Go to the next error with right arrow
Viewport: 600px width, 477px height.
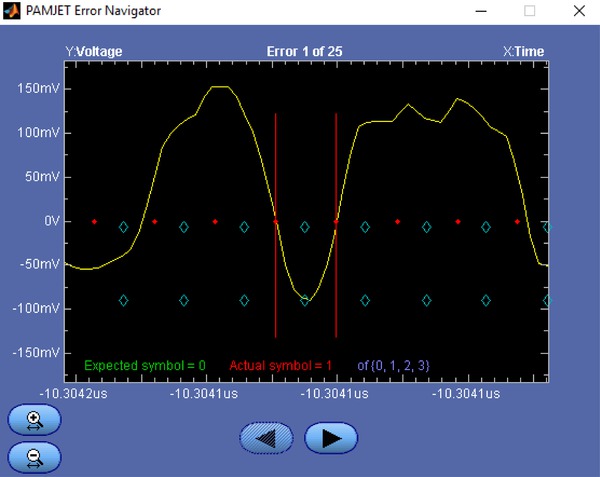331,438
